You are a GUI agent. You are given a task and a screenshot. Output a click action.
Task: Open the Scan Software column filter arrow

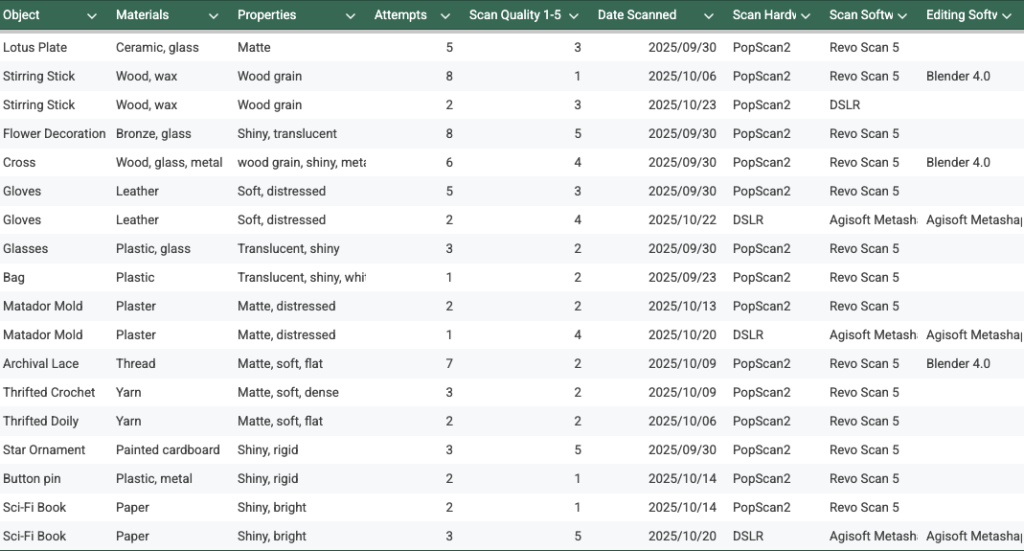(903, 16)
